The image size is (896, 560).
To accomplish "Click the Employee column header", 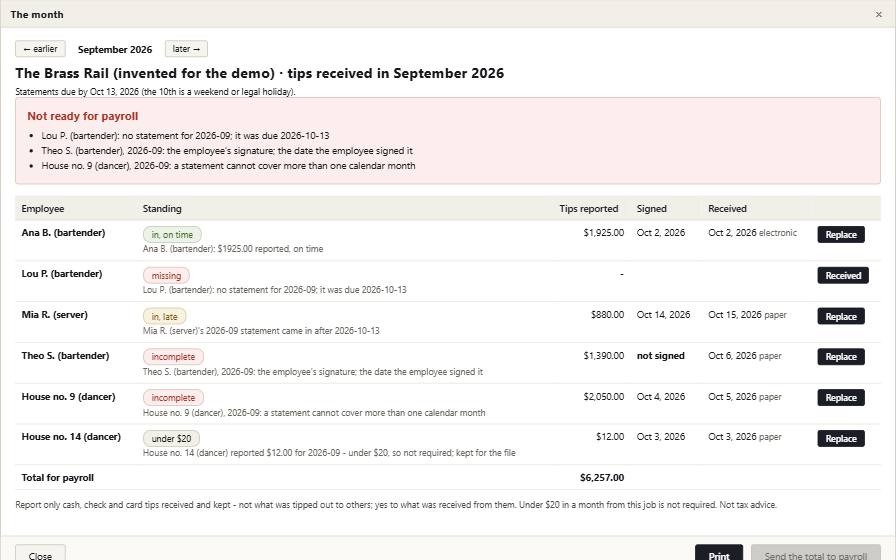I will (43, 209).
